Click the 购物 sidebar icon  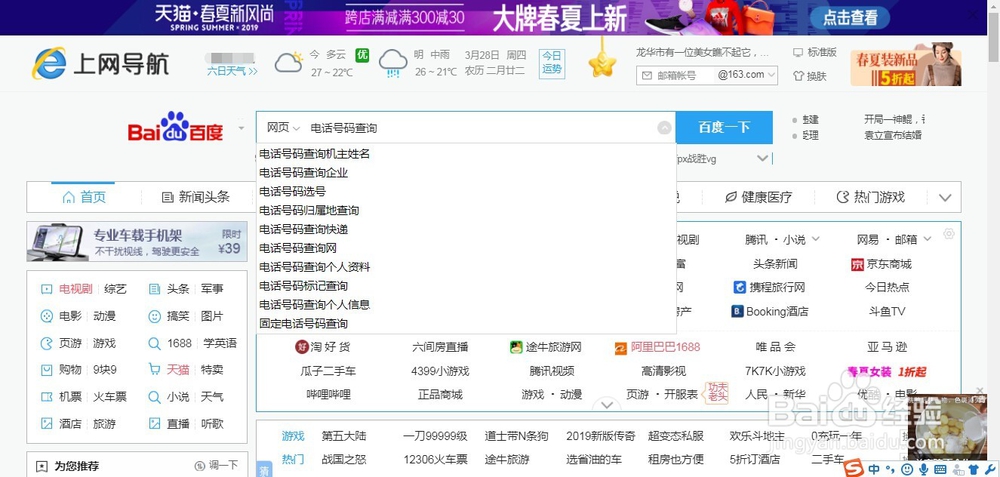point(47,370)
